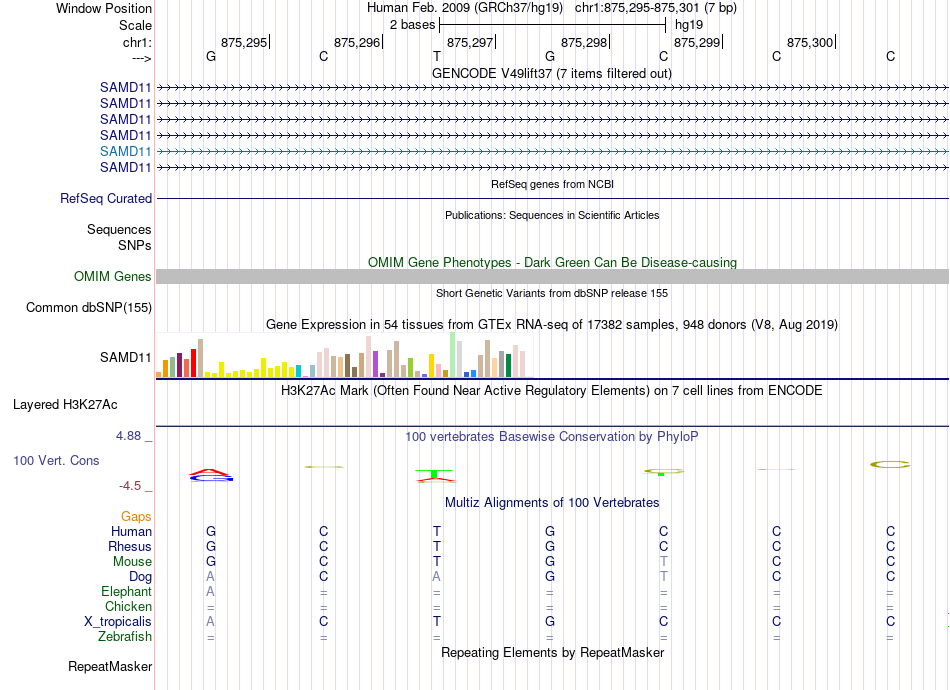The image size is (950, 690).
Task: Click the light-blue SAMD11 transcript arrow line
Action: tap(552, 151)
